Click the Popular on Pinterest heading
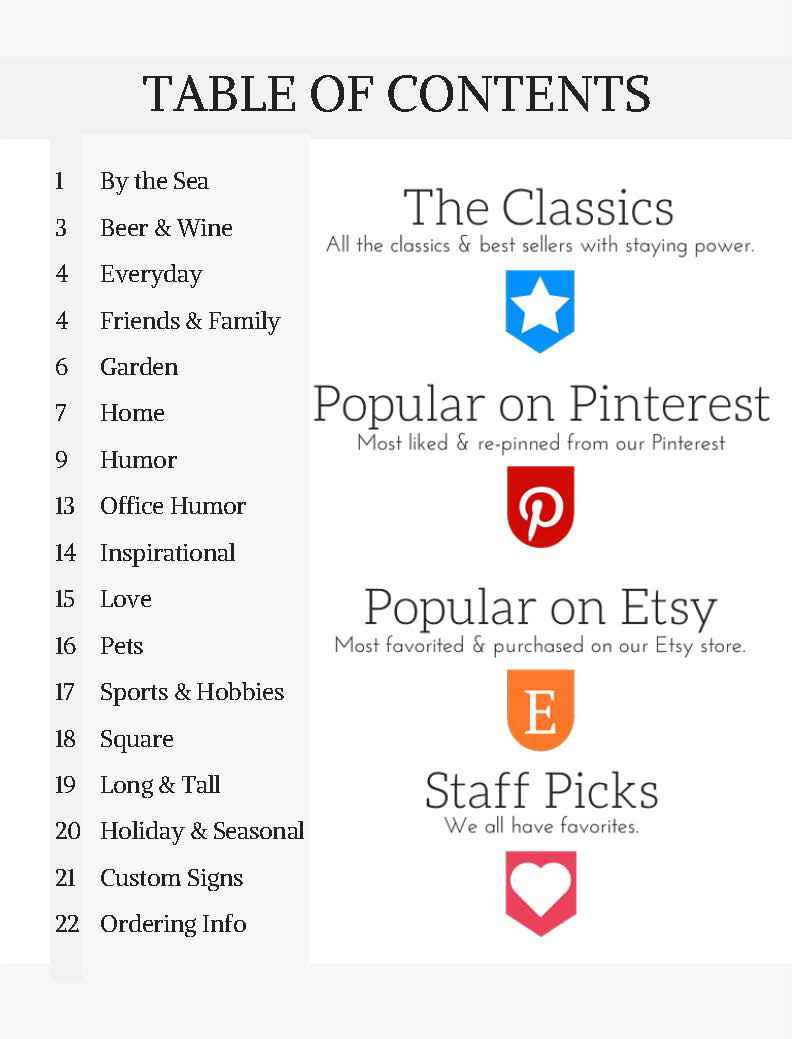792x1039 pixels. pyautogui.click(x=541, y=405)
